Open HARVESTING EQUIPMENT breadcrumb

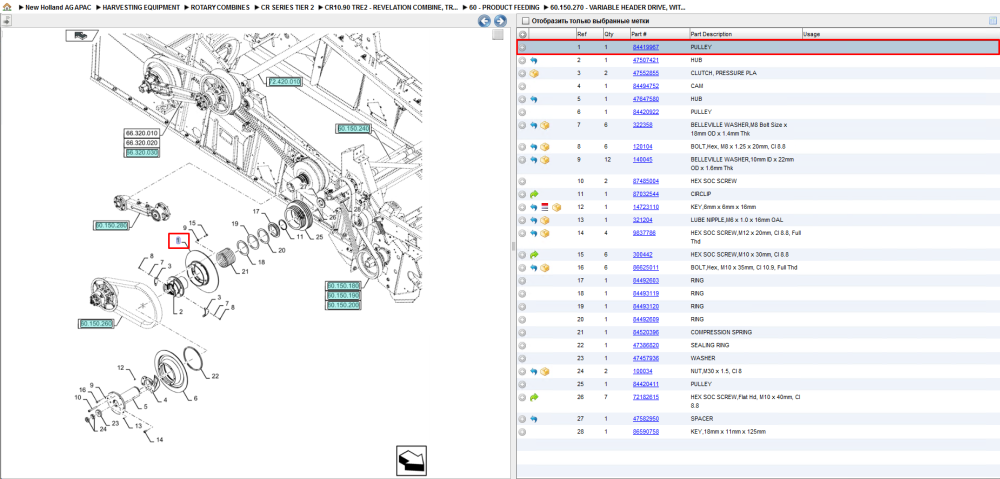(142, 7)
